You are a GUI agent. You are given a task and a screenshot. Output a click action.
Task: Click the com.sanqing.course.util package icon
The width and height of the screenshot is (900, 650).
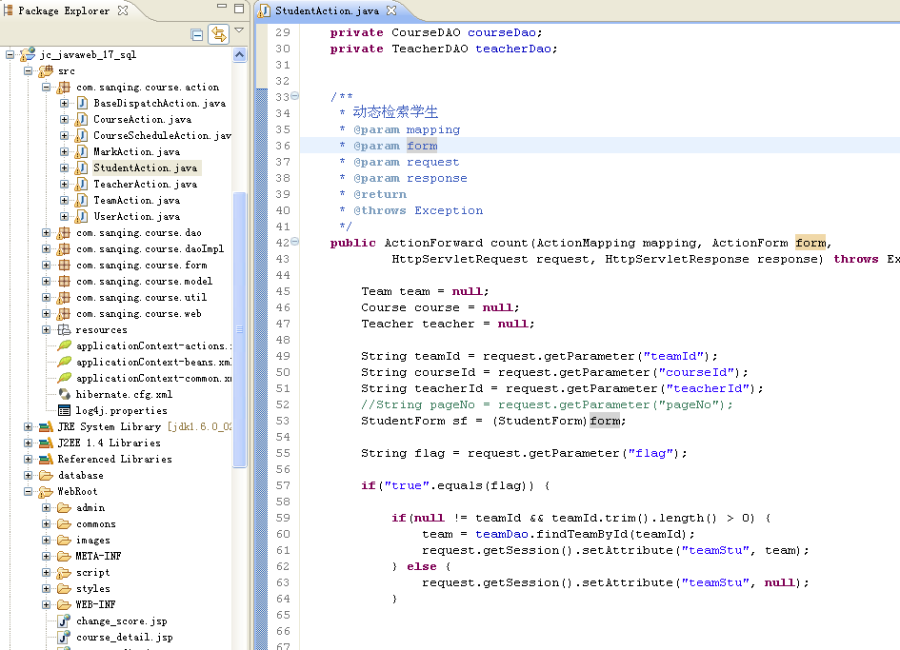(65, 297)
